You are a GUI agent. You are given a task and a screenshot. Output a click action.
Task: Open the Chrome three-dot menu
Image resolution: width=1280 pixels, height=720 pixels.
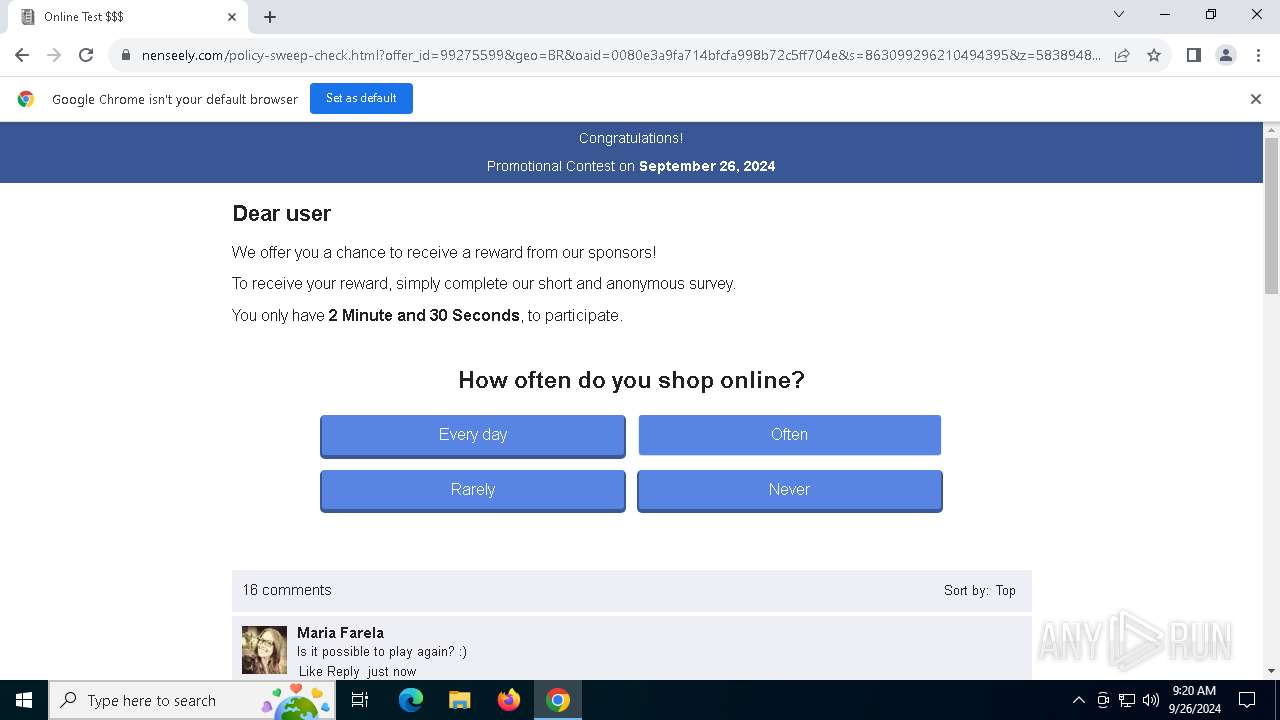click(1257, 55)
